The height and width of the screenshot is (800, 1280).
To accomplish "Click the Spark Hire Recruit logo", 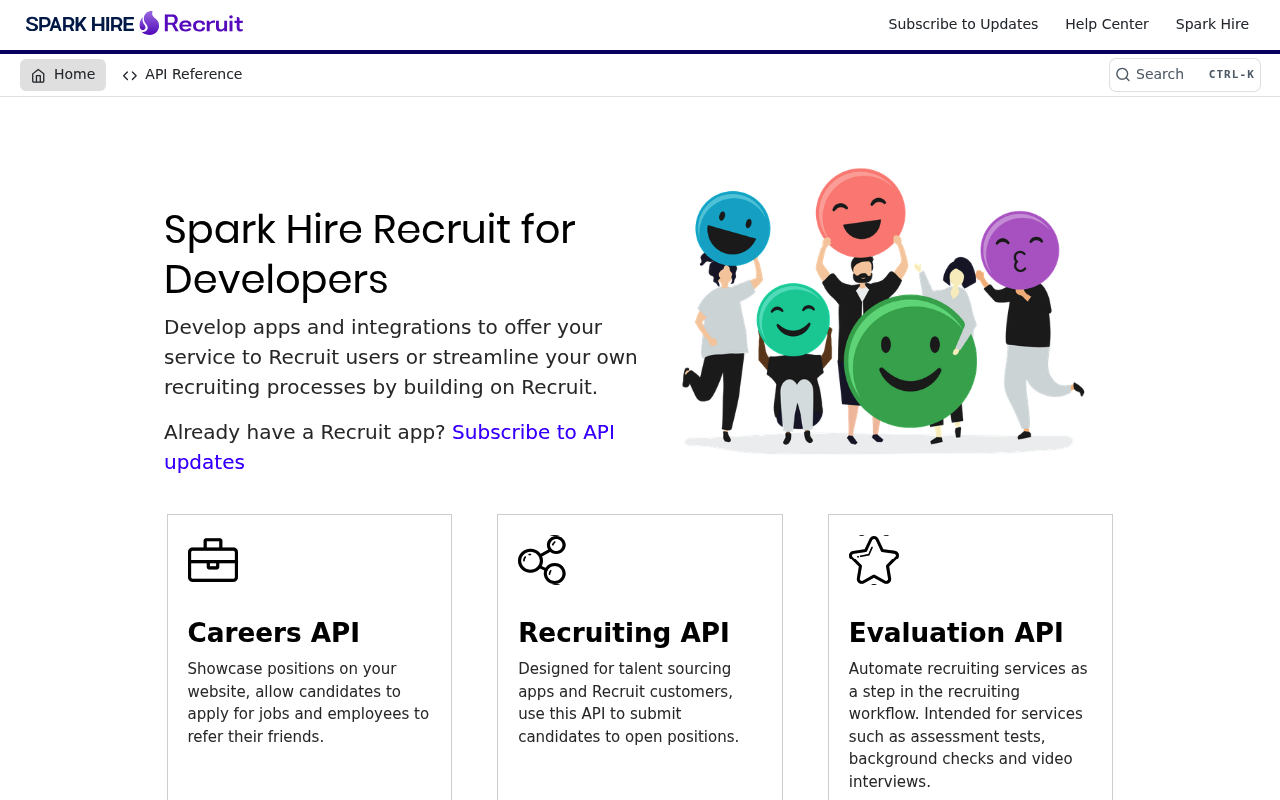I will (x=134, y=23).
